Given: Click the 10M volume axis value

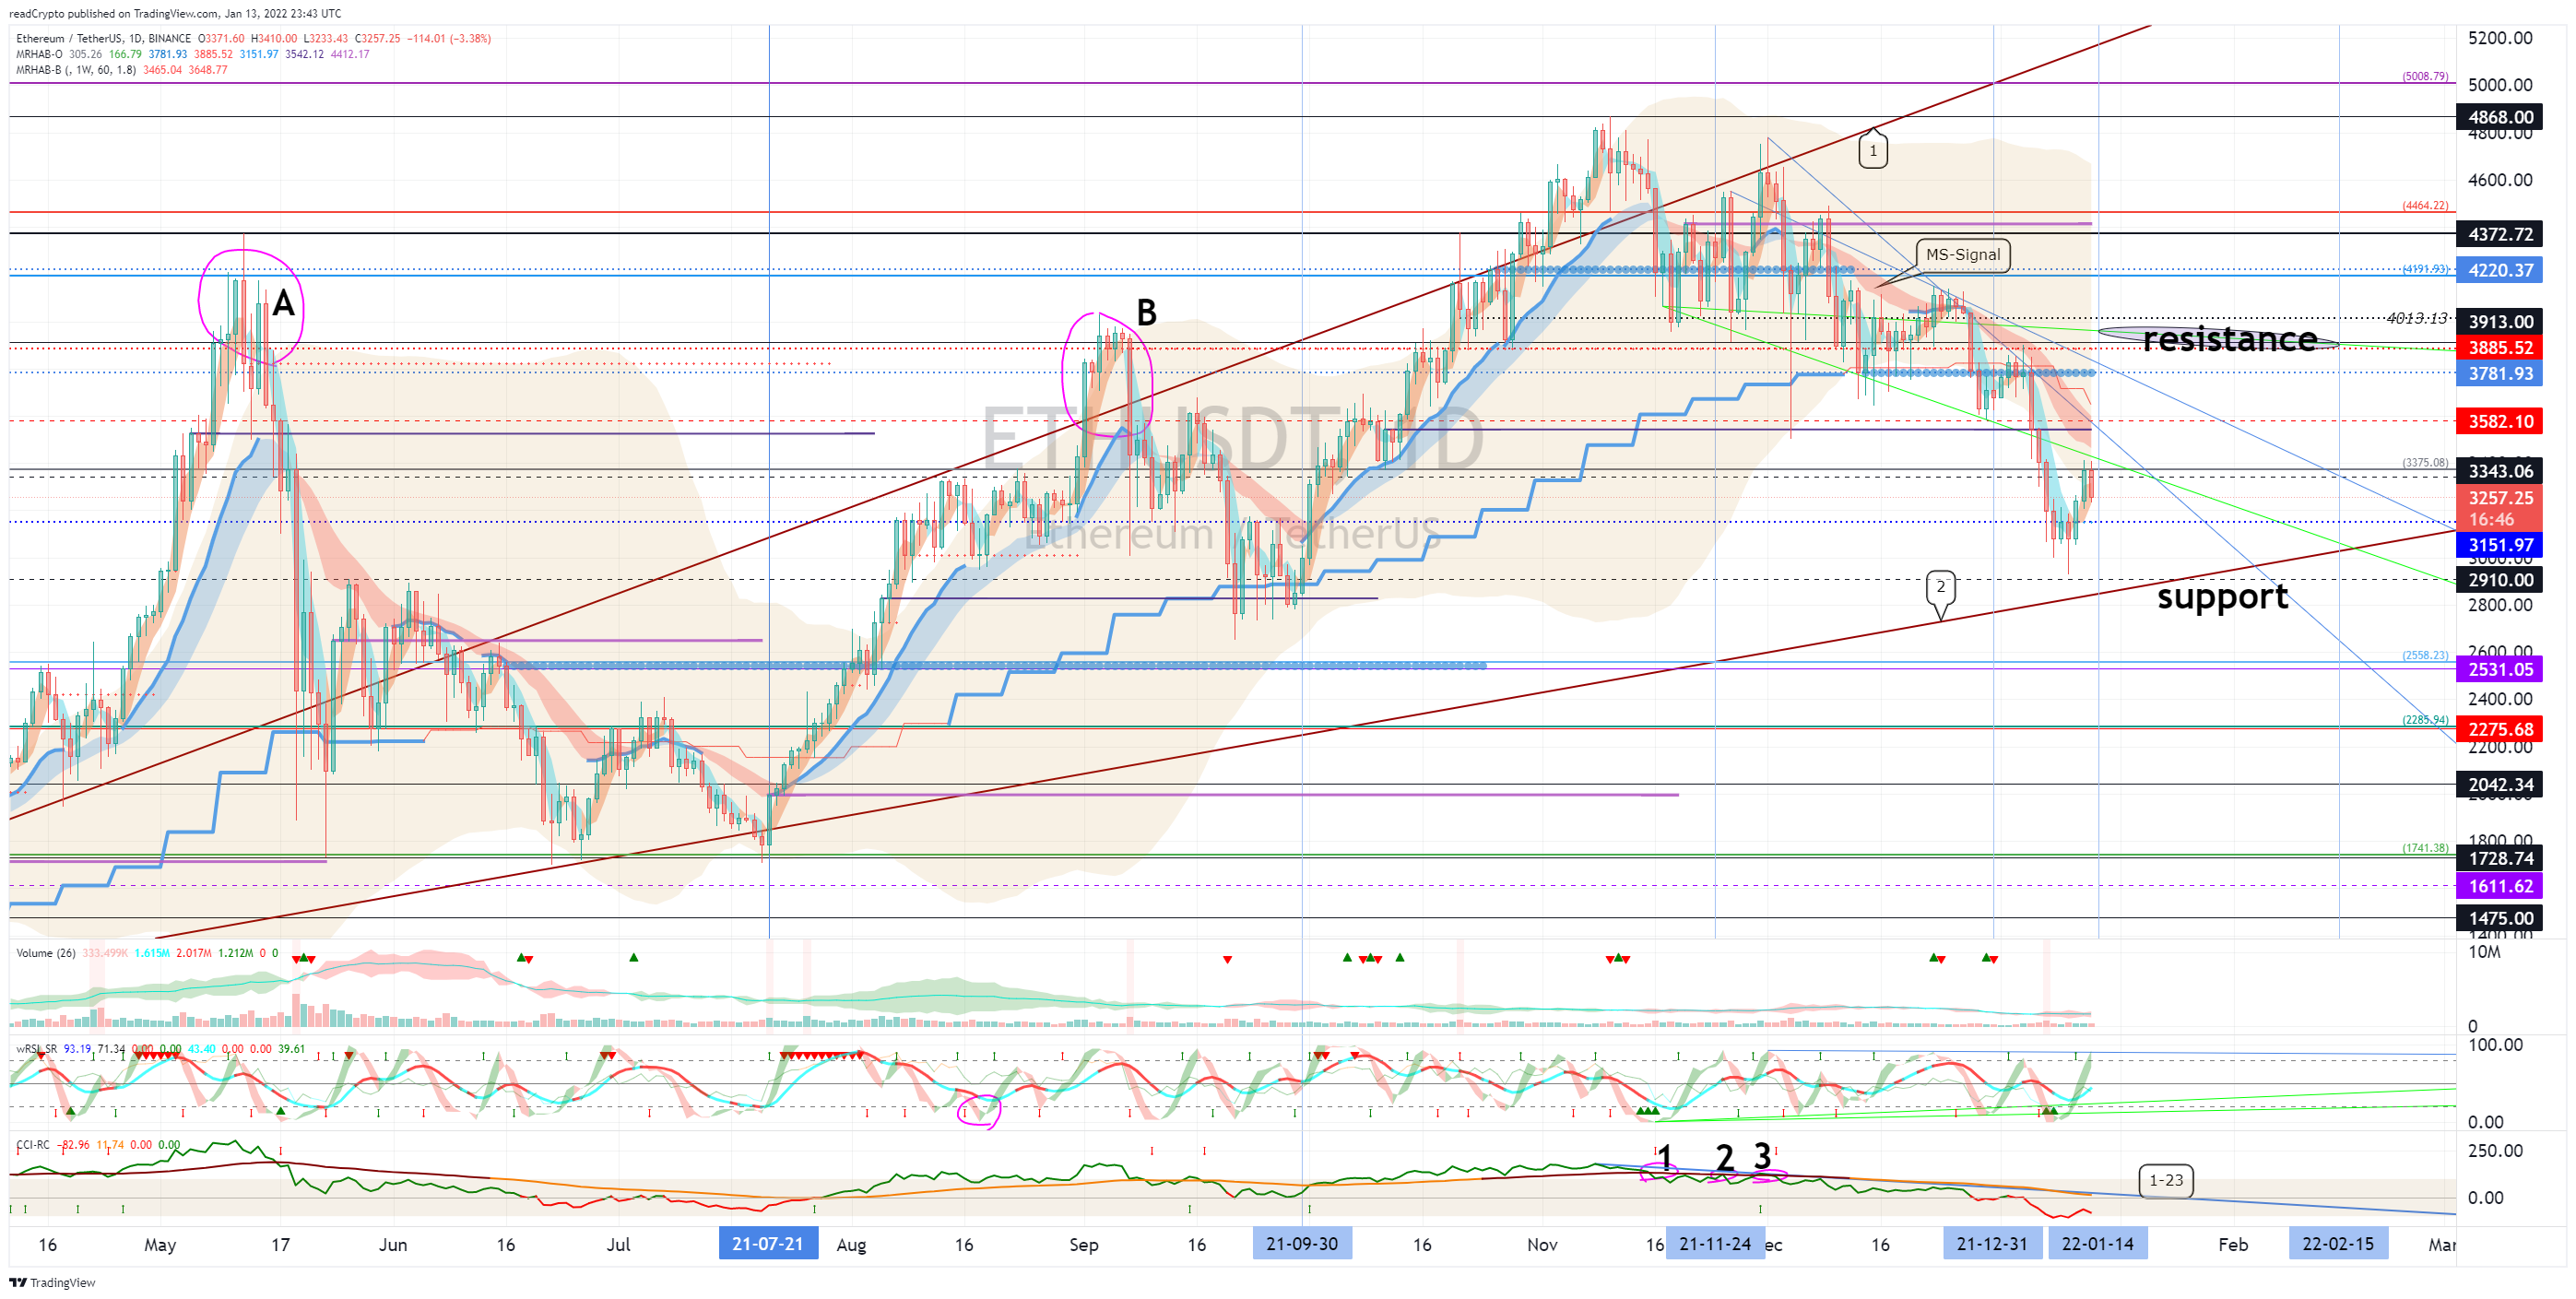Looking at the screenshot, I should 2484,952.
